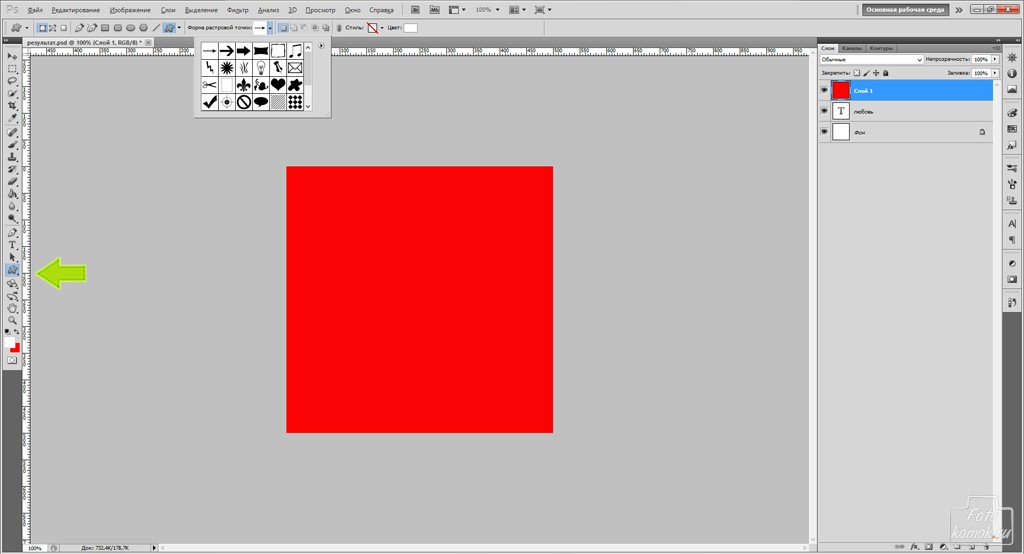Screen dimensions: 1024x554
Task: Switch to the Контуры tab
Action: pyautogui.click(x=881, y=48)
